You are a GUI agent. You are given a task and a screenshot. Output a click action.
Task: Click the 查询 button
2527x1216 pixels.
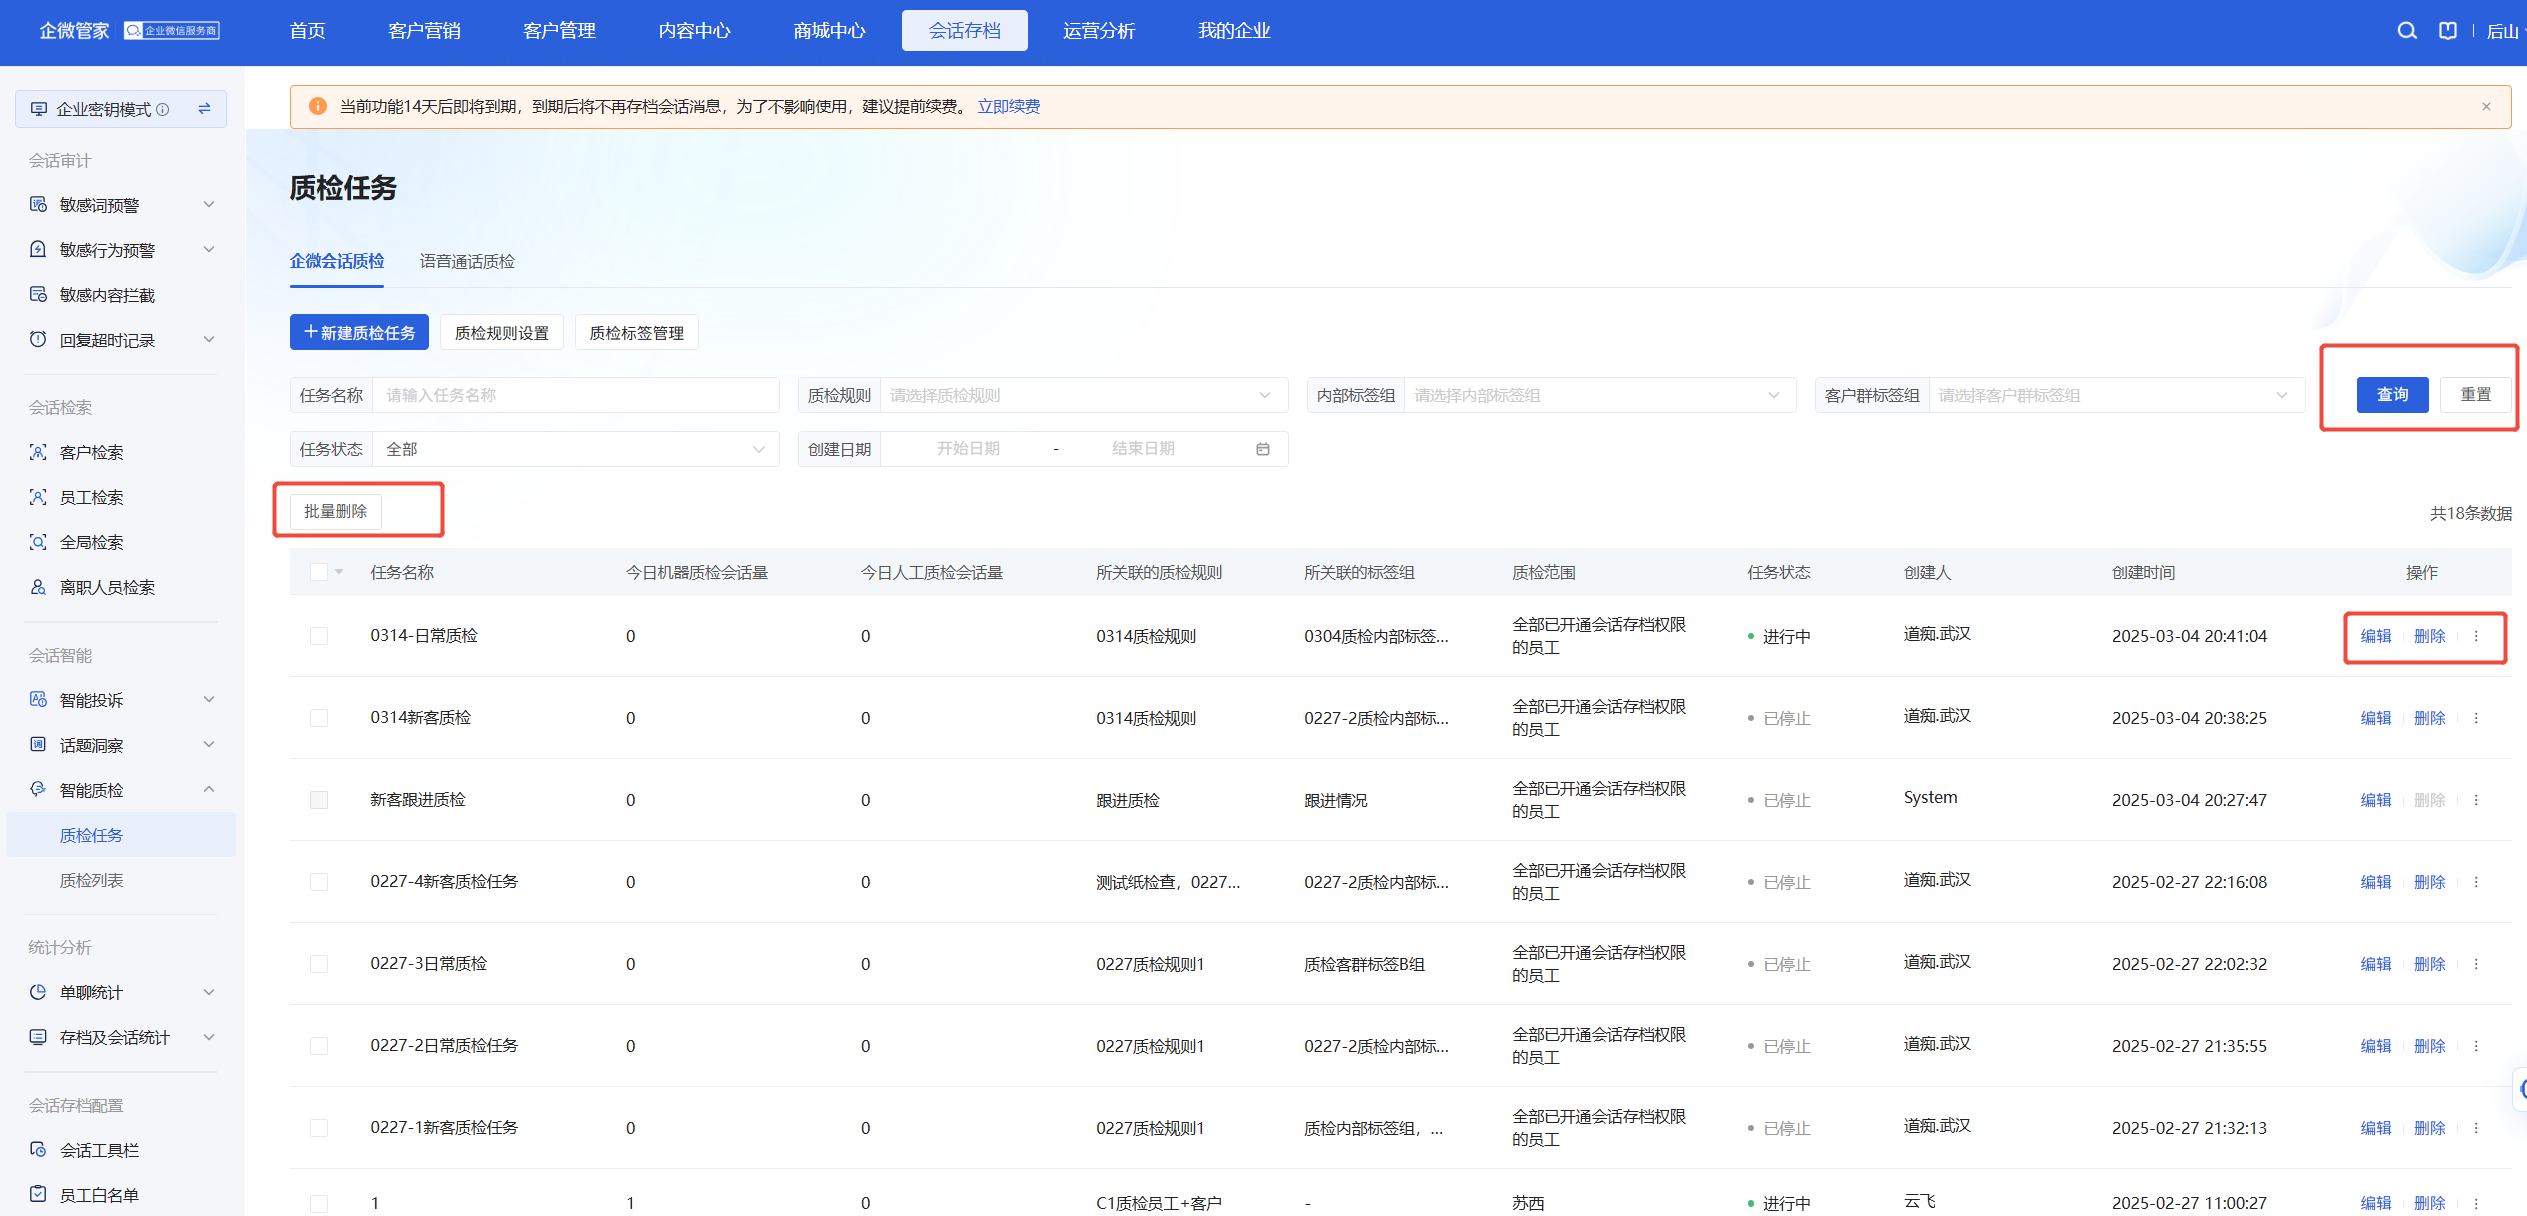[2392, 394]
